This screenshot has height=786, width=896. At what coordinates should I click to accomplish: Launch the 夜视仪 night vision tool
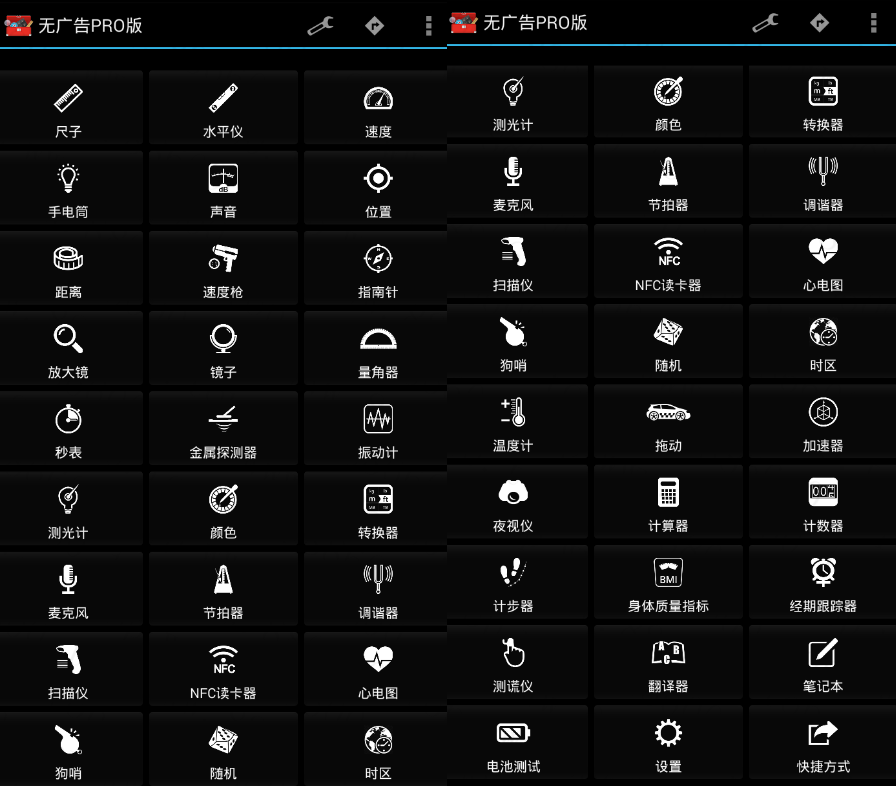(x=513, y=502)
